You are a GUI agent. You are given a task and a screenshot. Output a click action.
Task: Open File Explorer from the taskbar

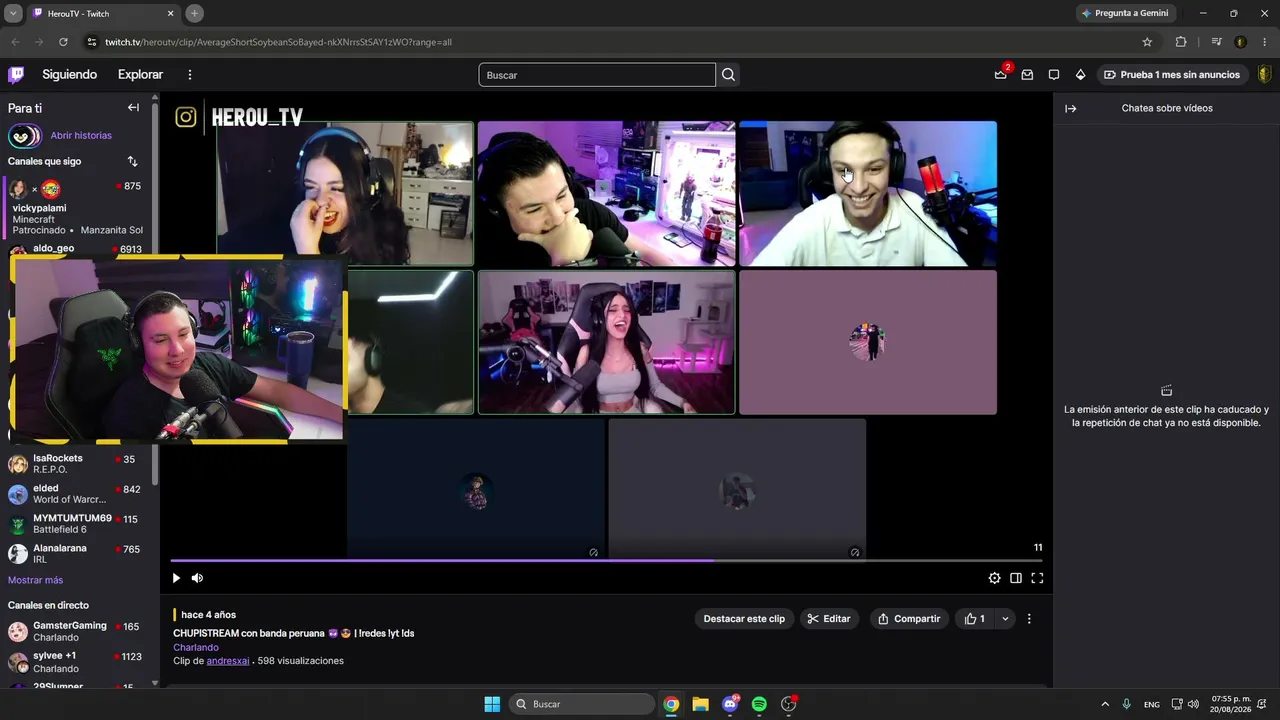pos(700,704)
